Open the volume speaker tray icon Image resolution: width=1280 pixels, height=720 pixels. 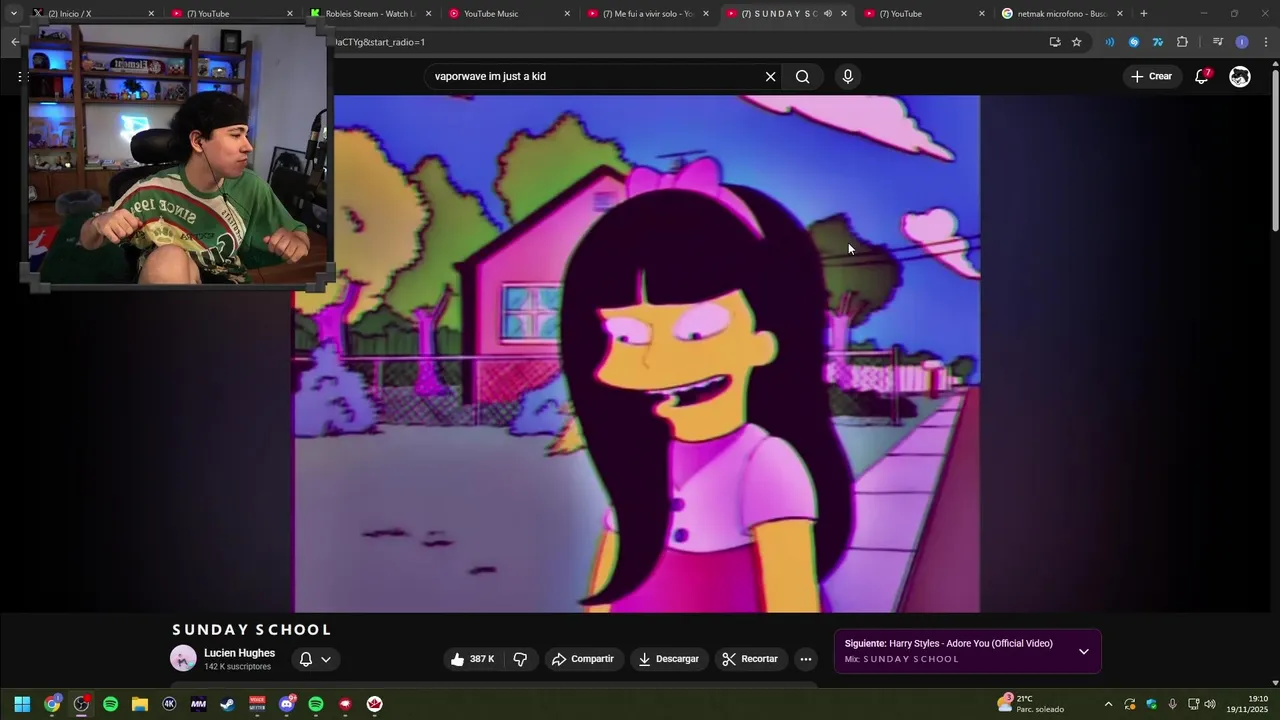(x=1211, y=704)
